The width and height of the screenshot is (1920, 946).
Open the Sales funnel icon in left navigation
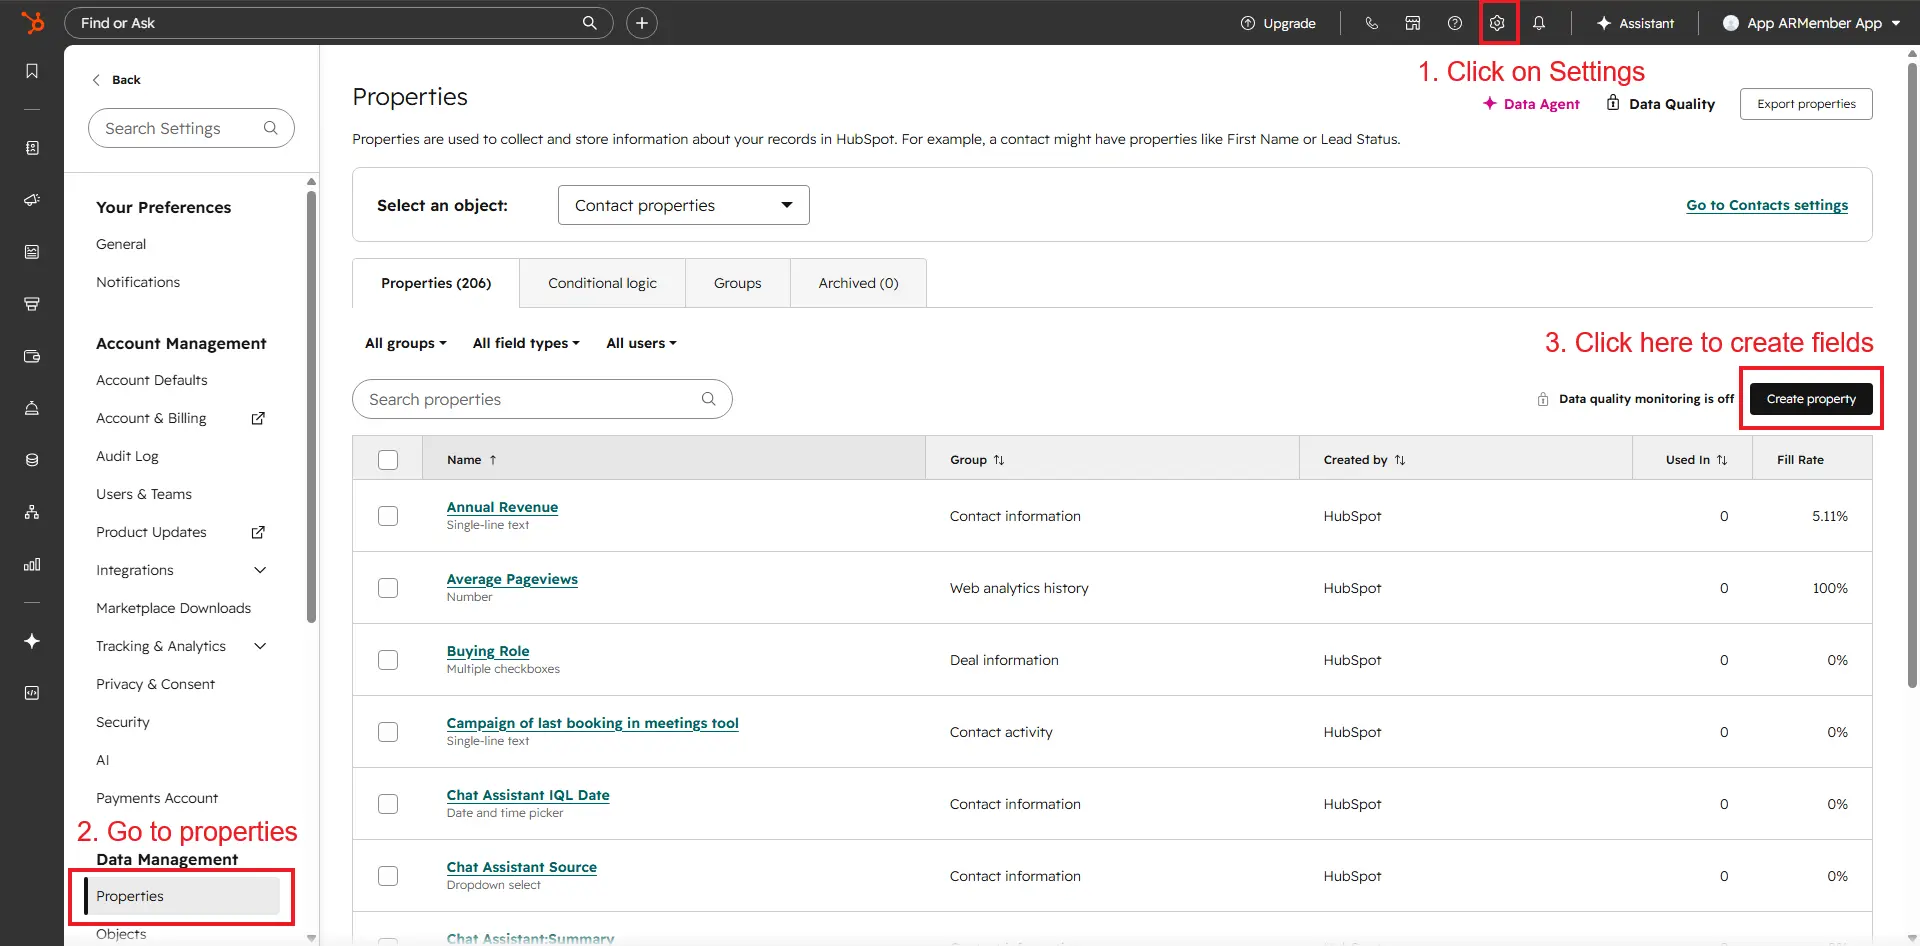(32, 304)
